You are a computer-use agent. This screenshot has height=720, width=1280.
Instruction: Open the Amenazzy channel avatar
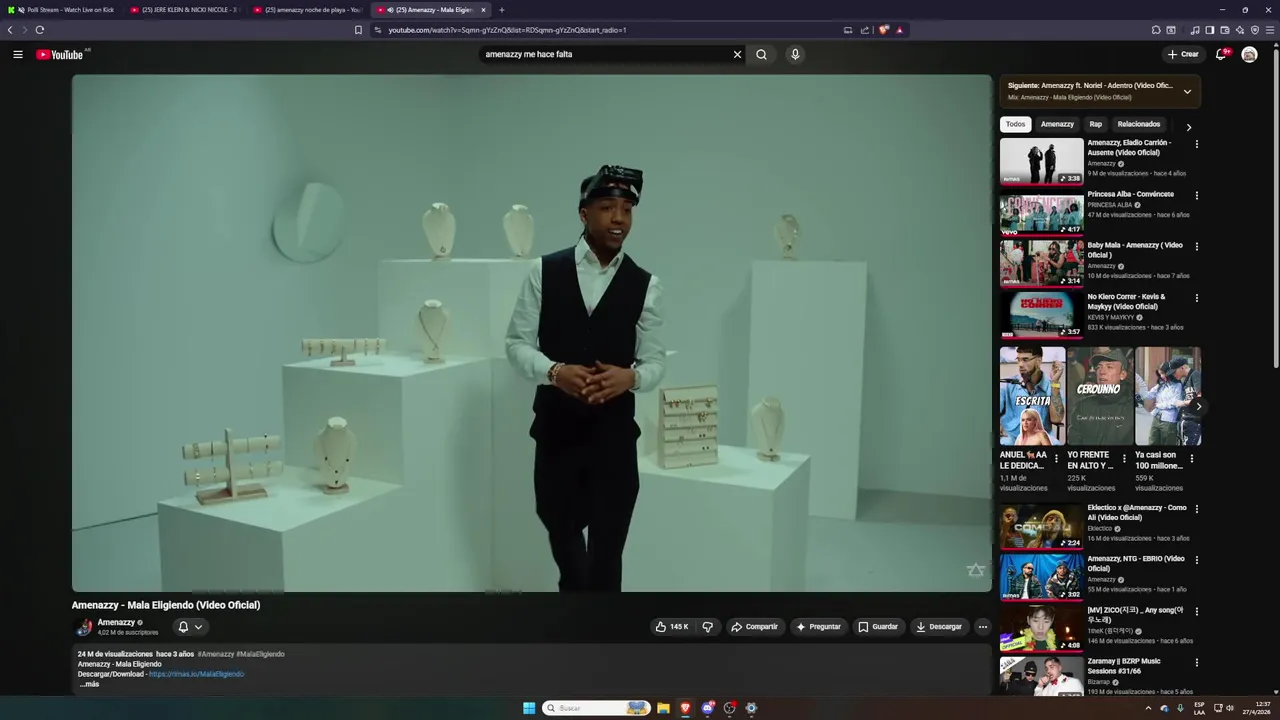click(84, 627)
